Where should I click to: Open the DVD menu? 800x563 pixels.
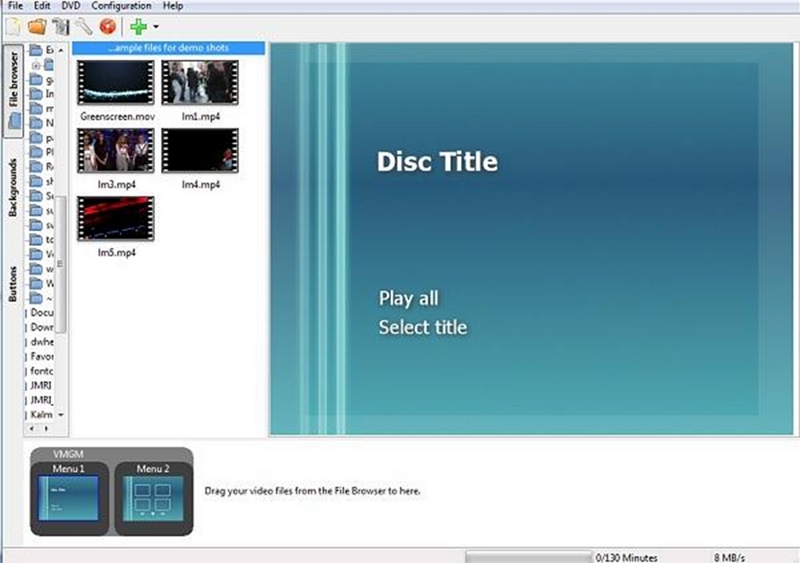(x=70, y=6)
